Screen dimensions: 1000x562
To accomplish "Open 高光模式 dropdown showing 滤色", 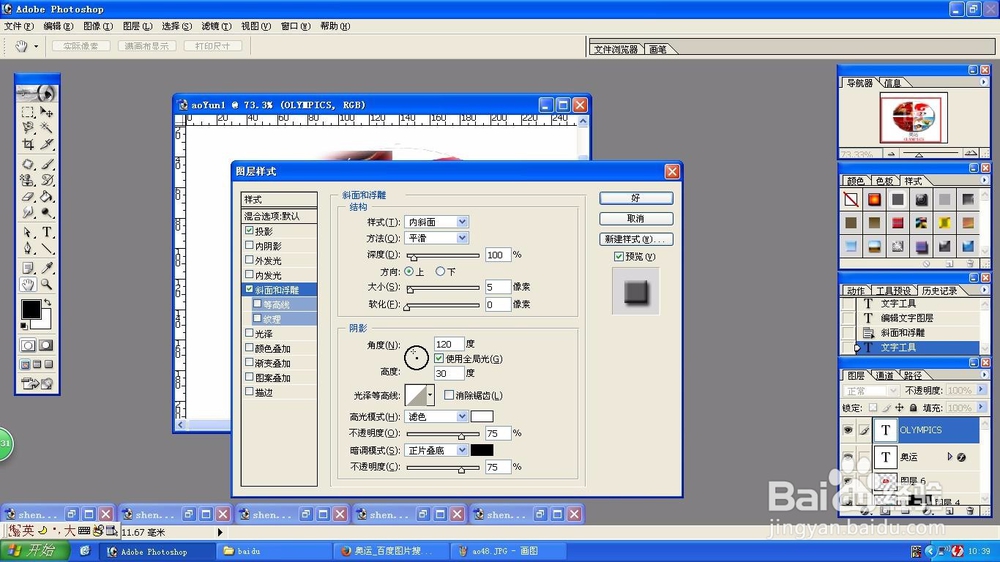I will click(462, 417).
